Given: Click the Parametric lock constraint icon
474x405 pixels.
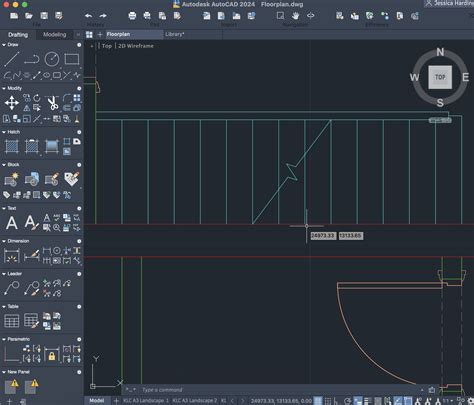Looking at the screenshot, I should tap(52, 354).
